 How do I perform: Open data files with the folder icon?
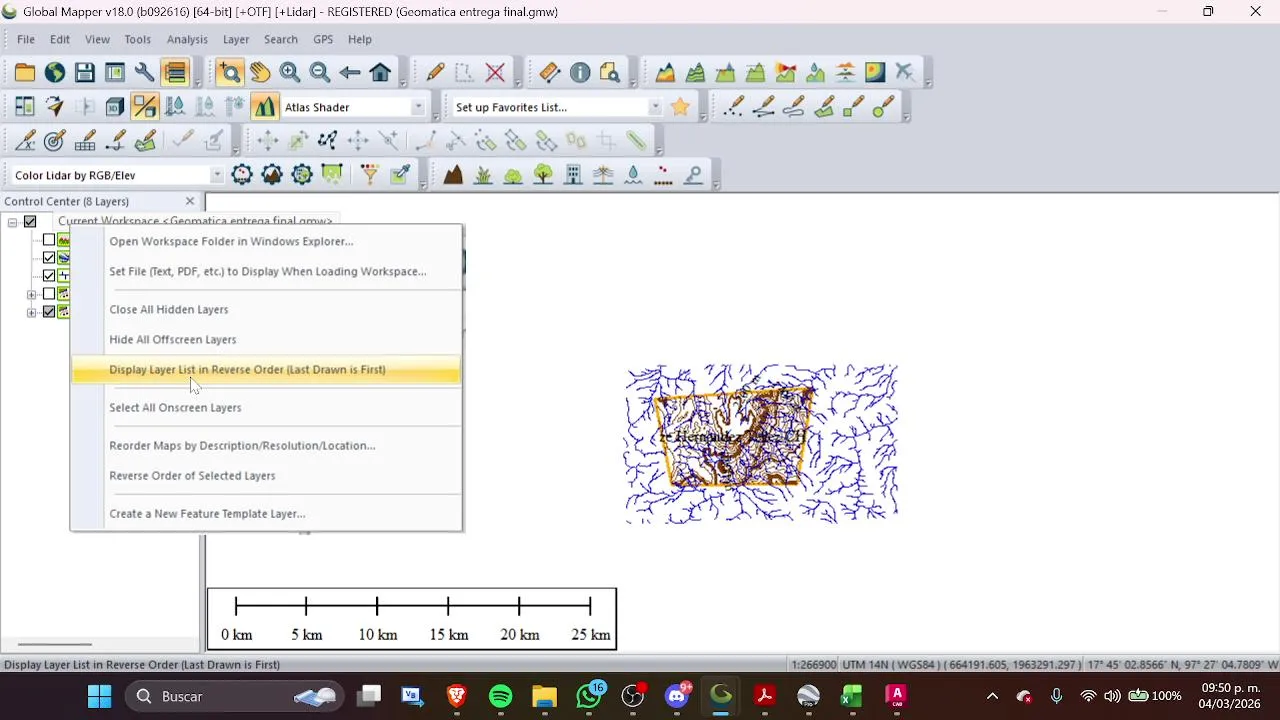pyautogui.click(x=25, y=72)
